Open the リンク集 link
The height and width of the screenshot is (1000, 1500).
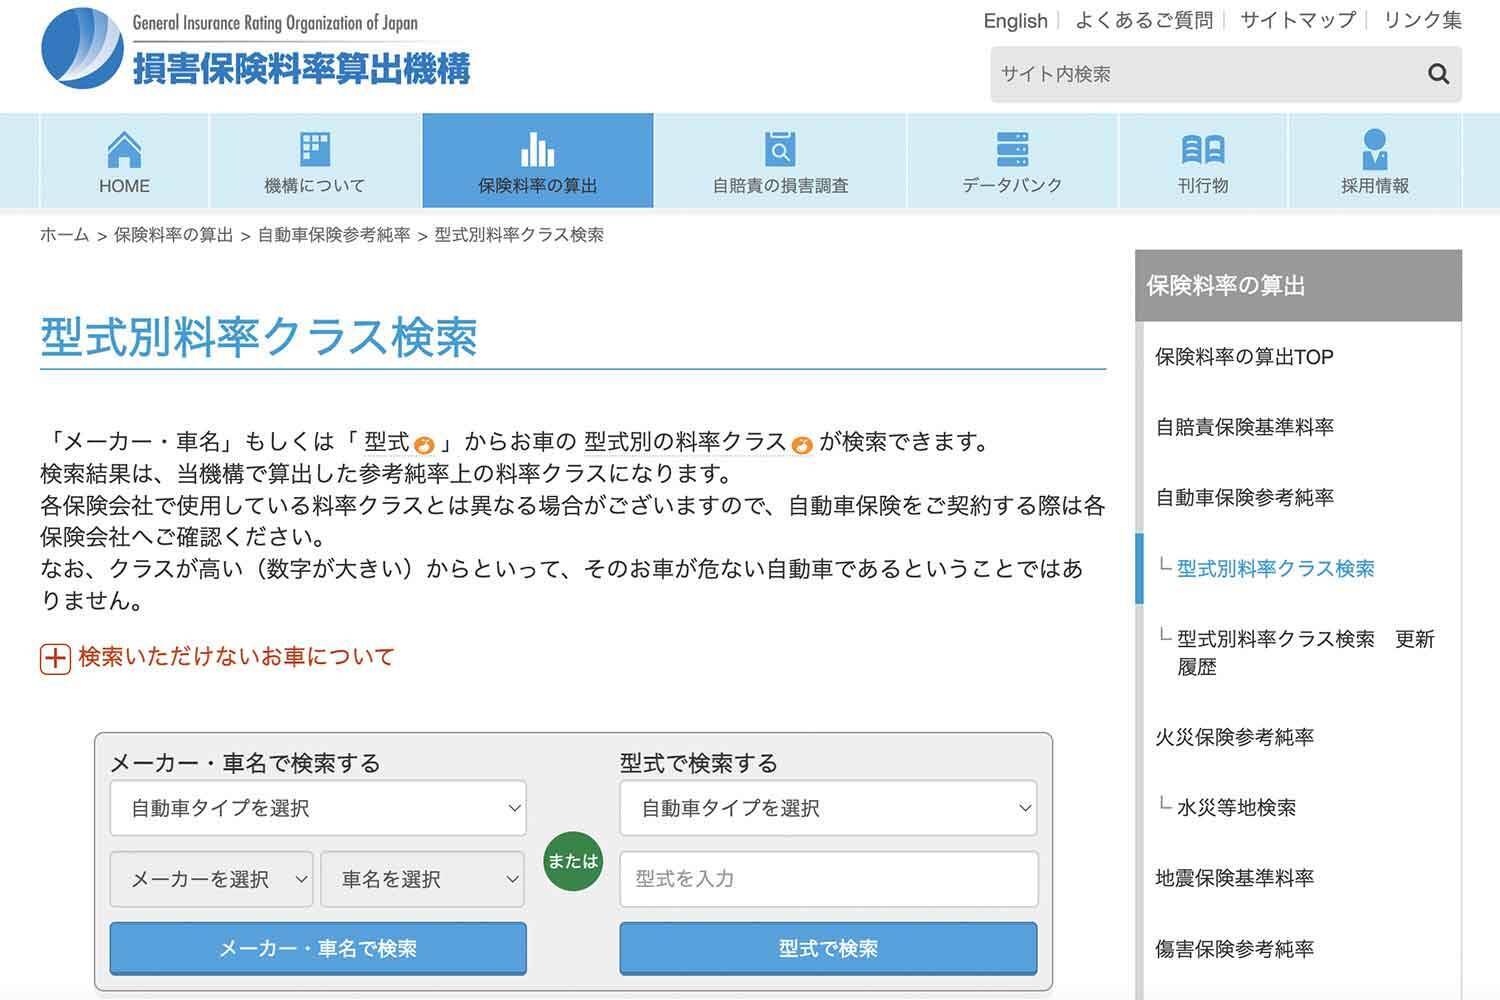[1422, 20]
